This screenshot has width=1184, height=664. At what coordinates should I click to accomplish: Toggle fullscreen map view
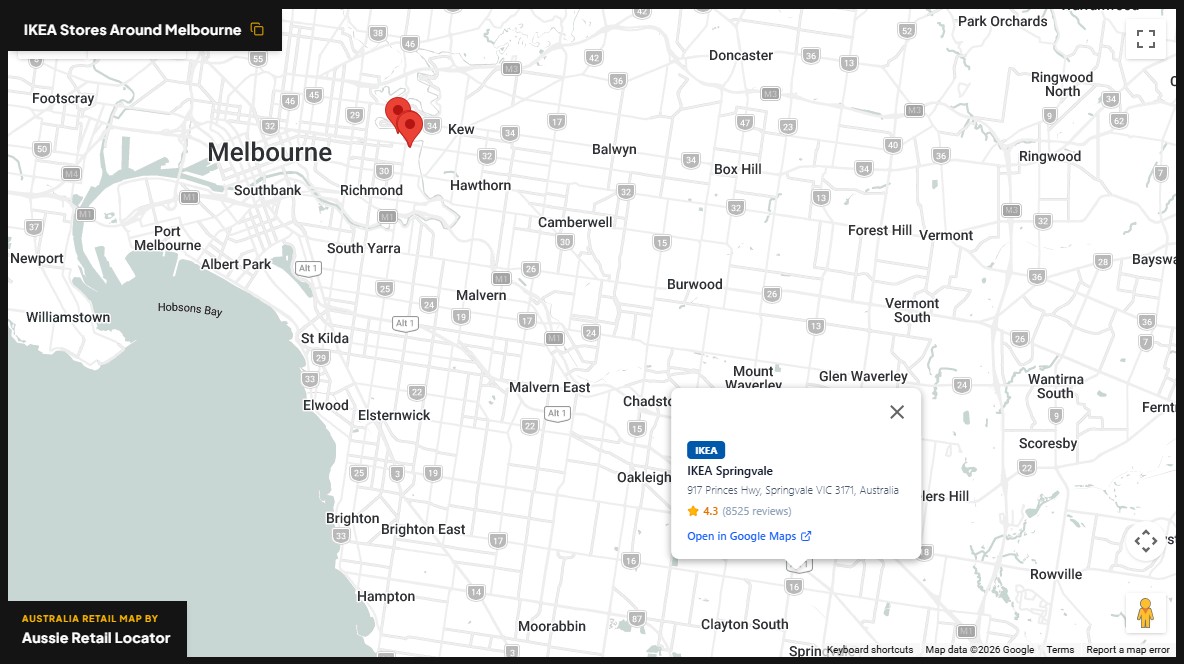coord(1145,39)
